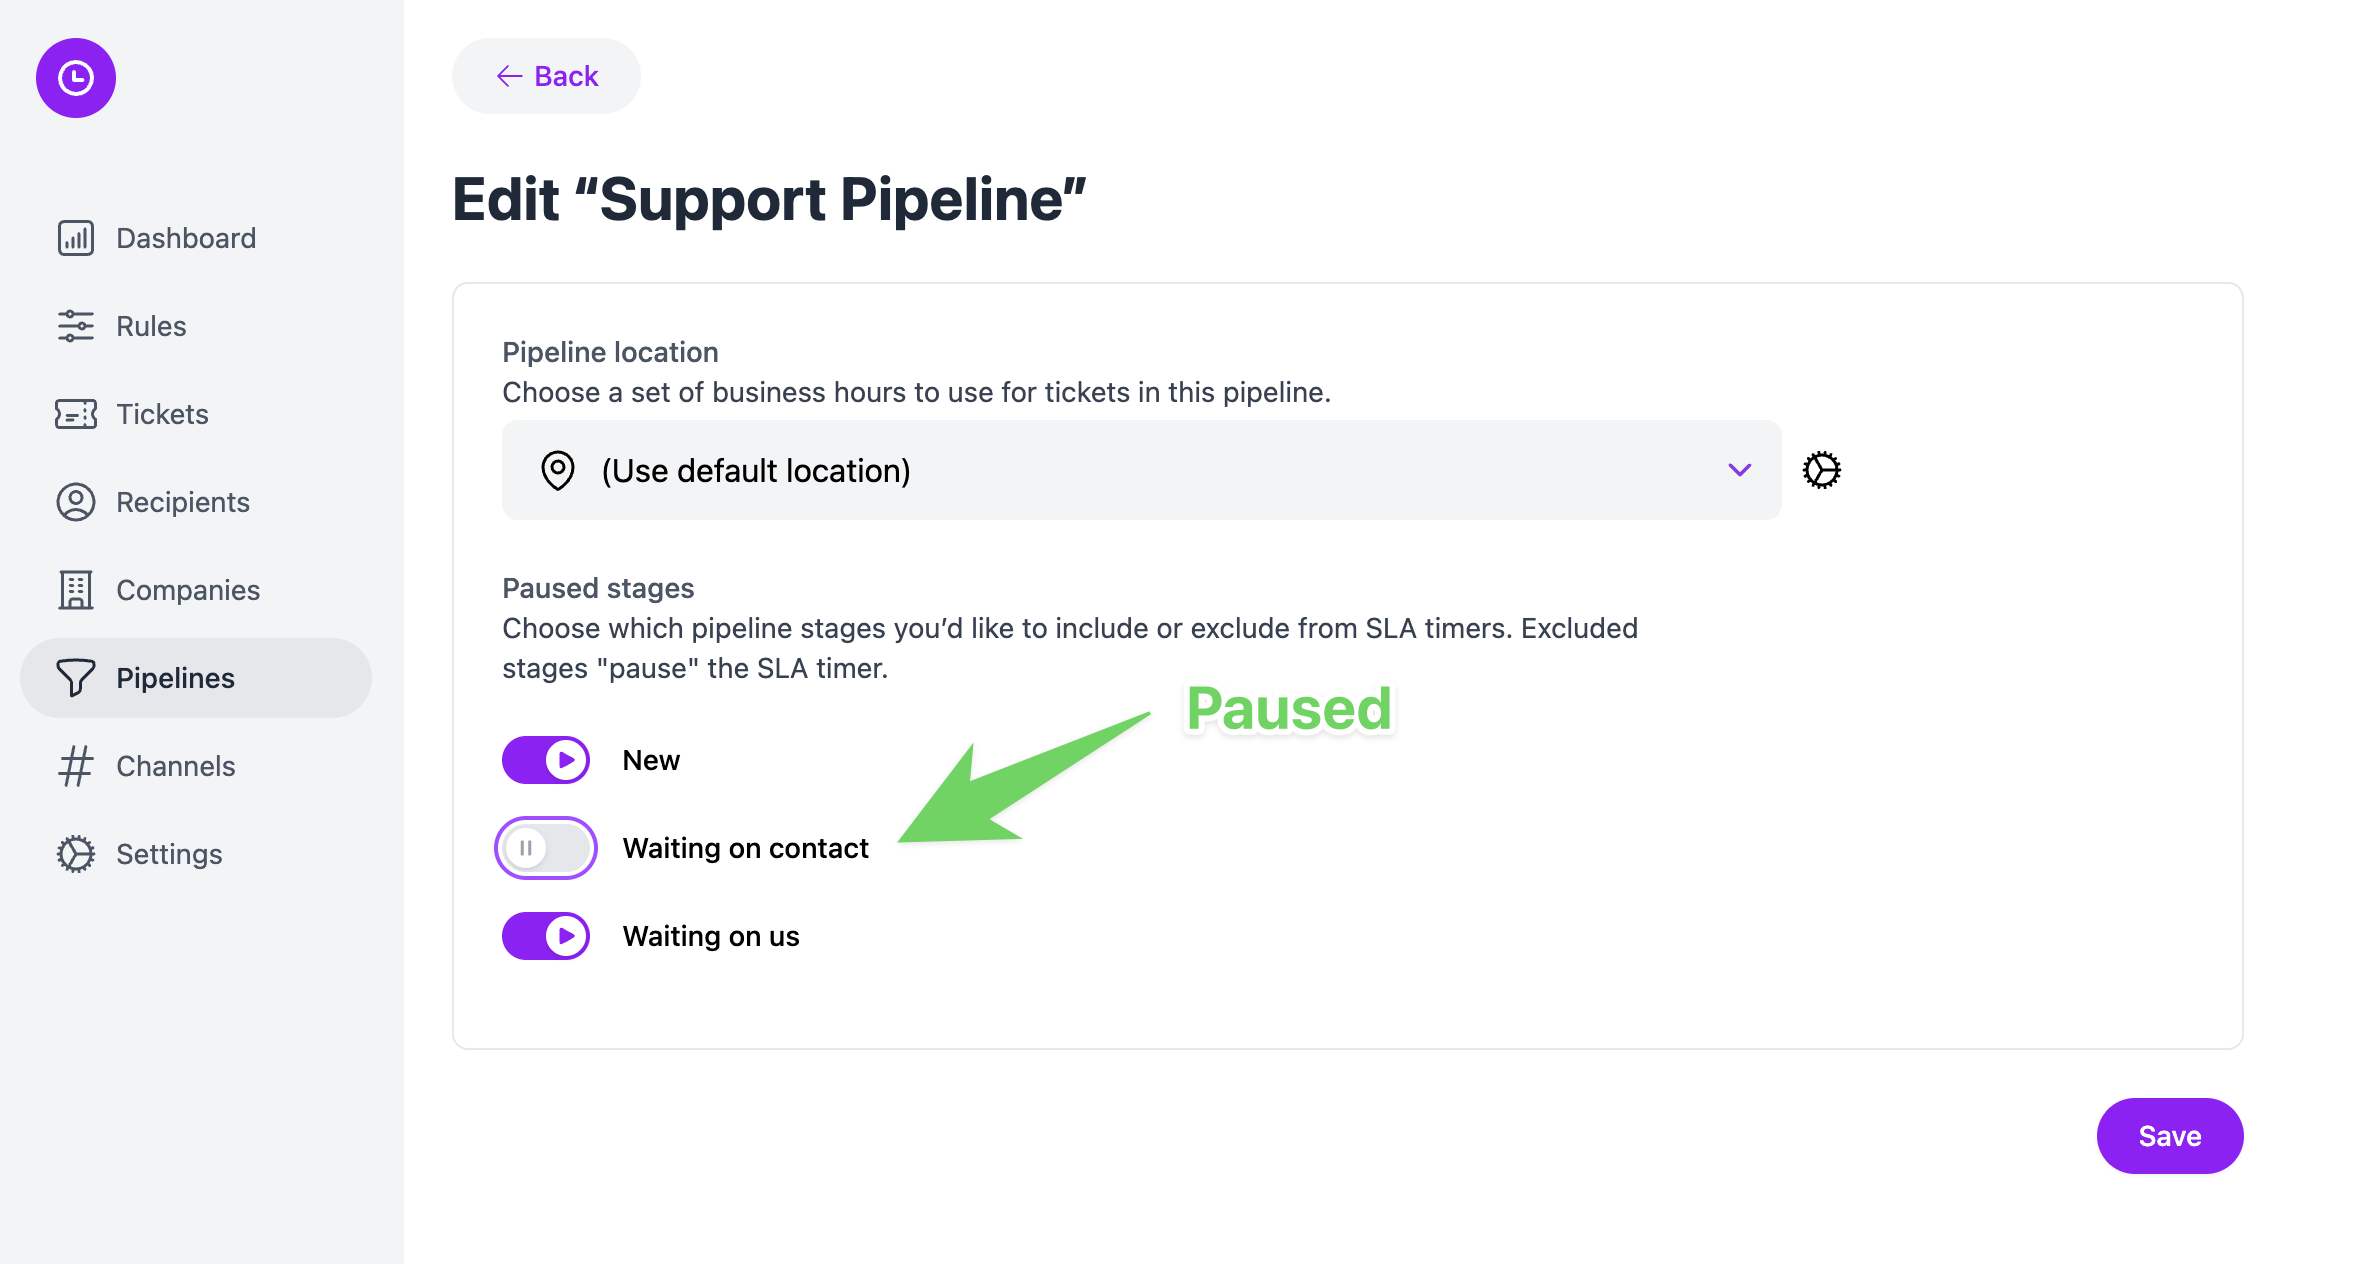Click the Dashboard chart icon

(76, 238)
